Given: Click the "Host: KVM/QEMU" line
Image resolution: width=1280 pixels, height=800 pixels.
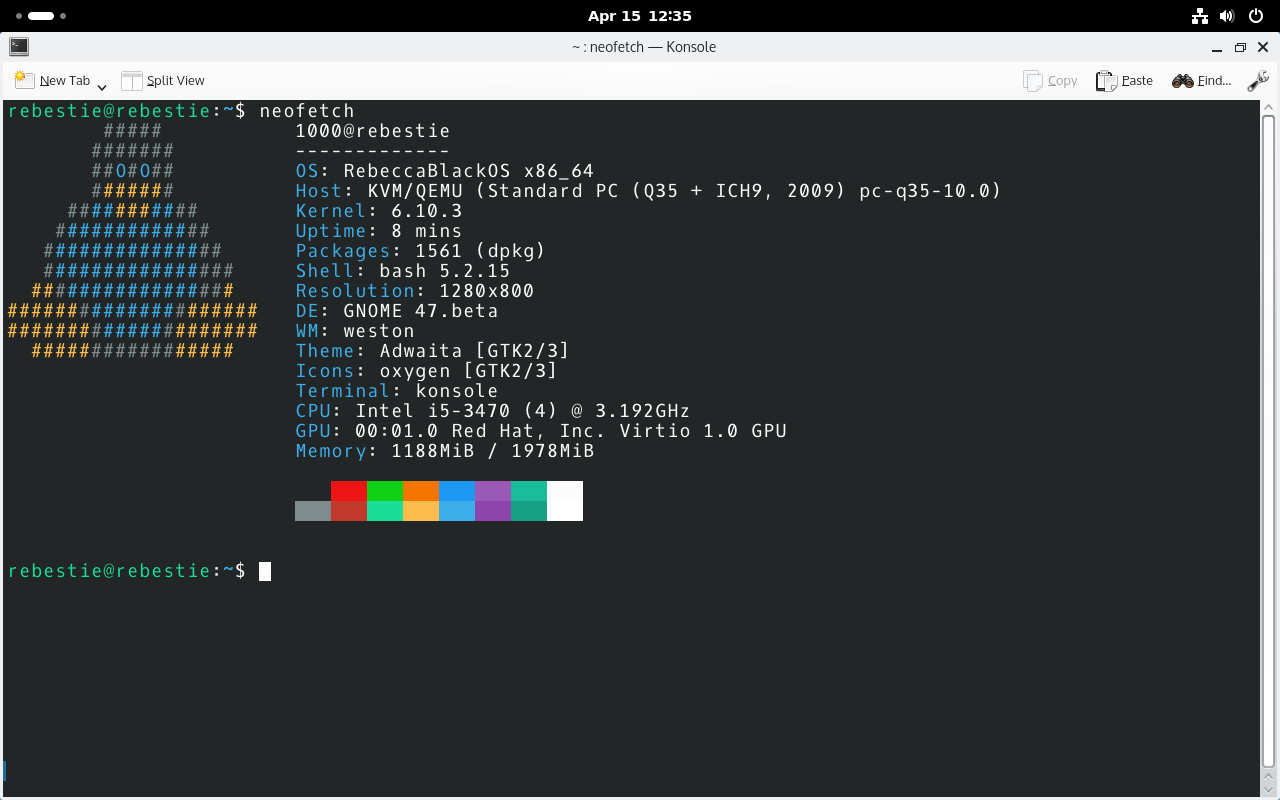Looking at the screenshot, I should click(x=649, y=191).
